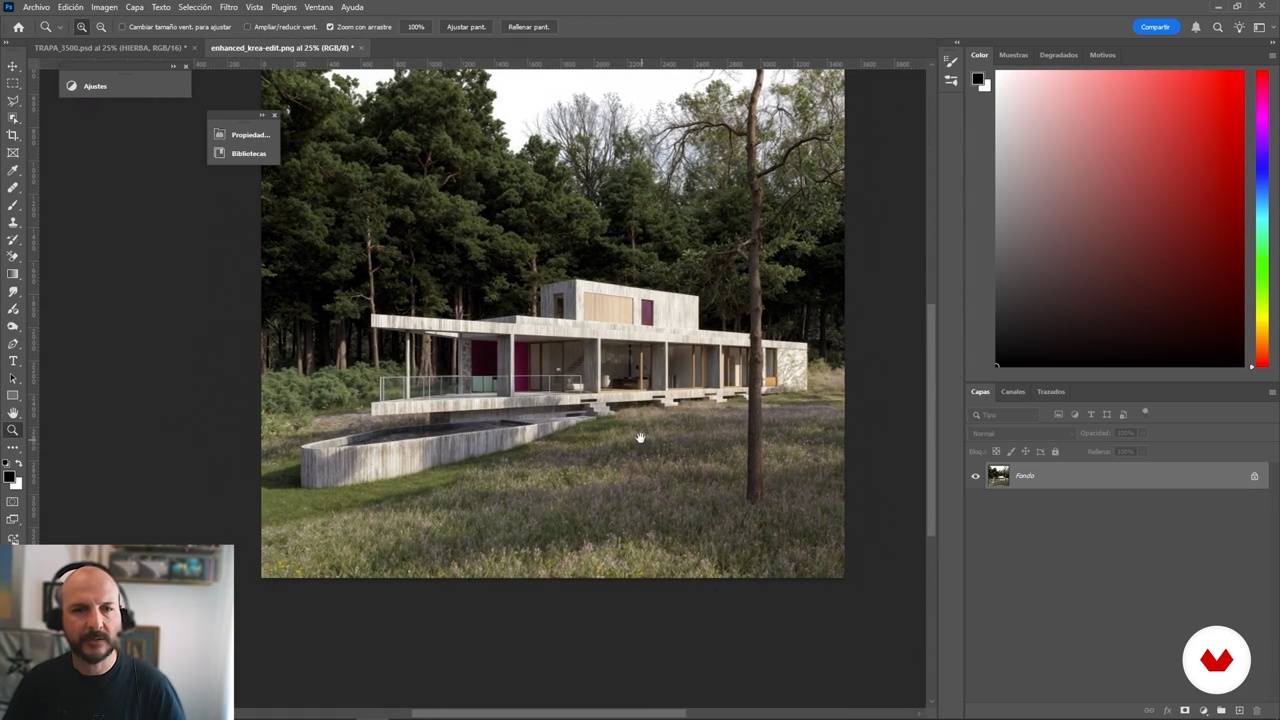Viewport: 1280px width, 720px height.
Task: Open the Color panel options menu
Action: (1272, 55)
